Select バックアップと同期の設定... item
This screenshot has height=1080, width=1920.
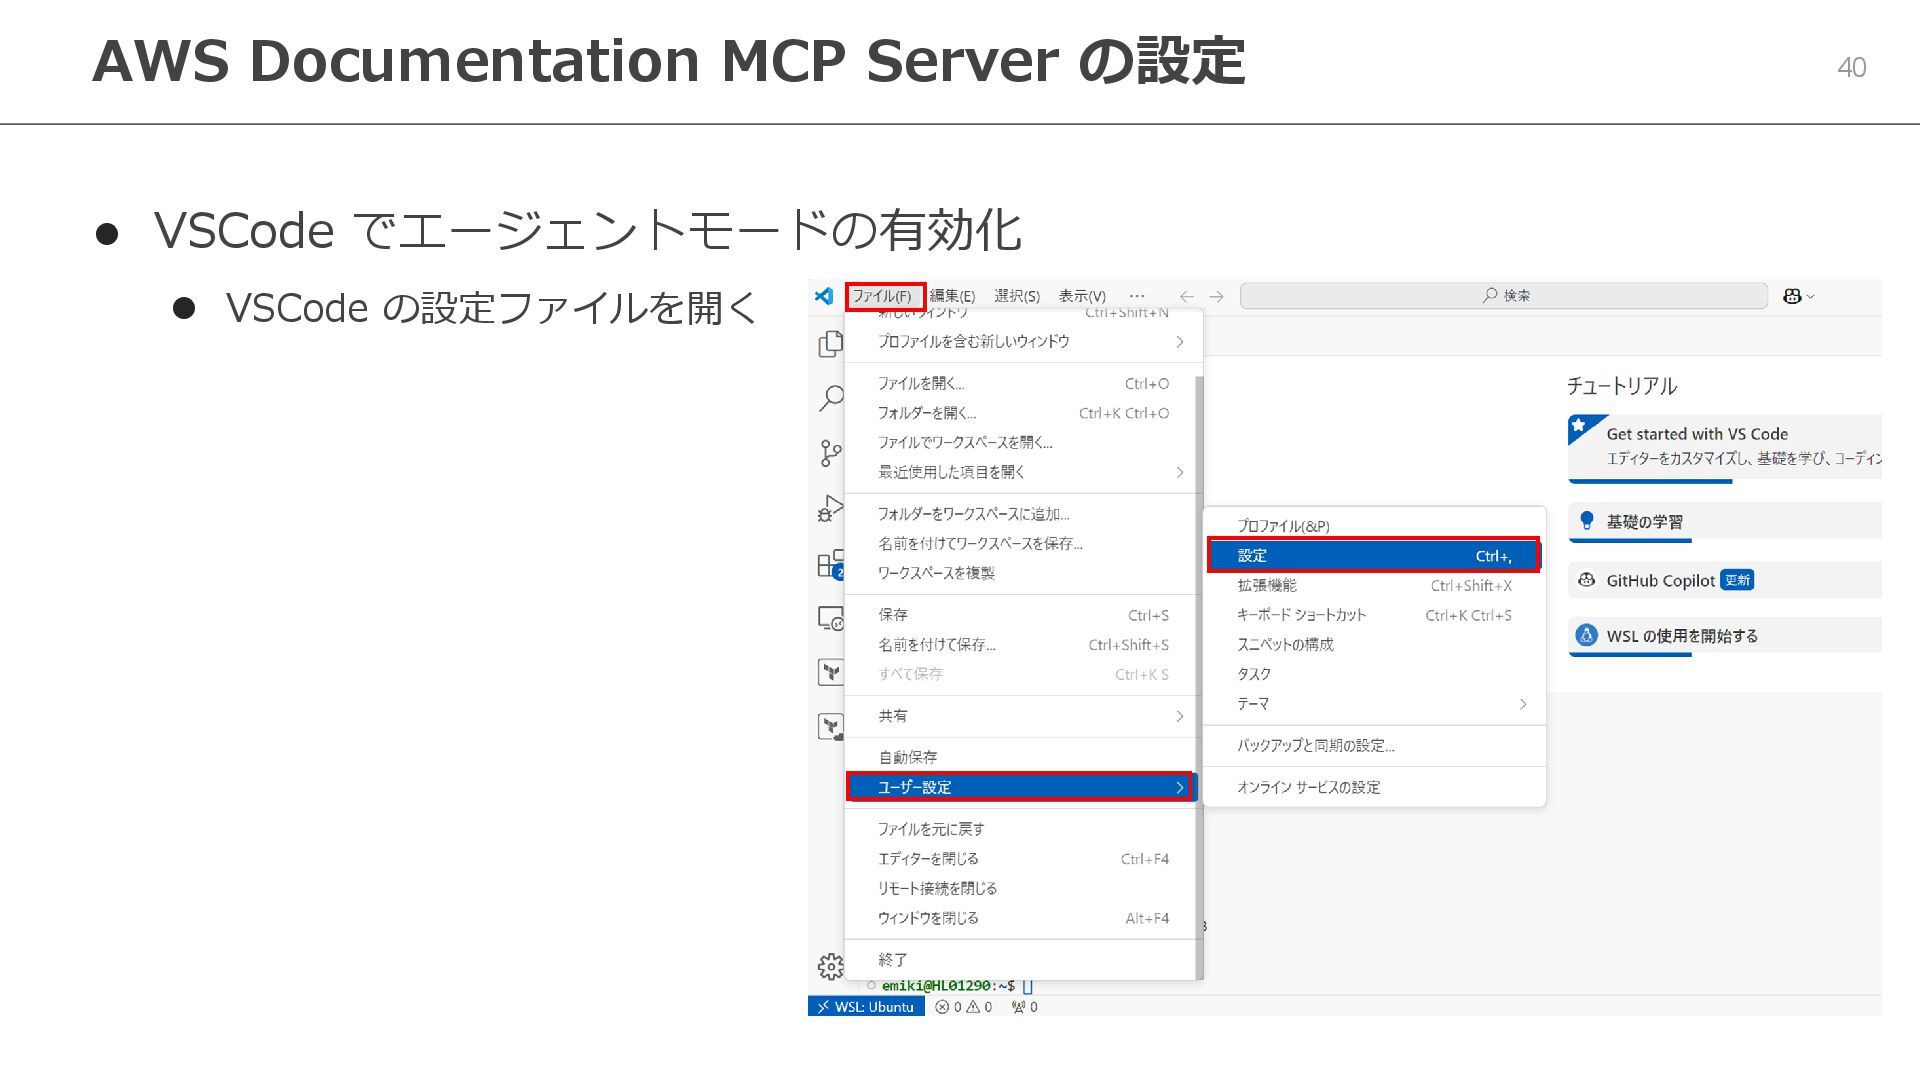(x=1374, y=746)
